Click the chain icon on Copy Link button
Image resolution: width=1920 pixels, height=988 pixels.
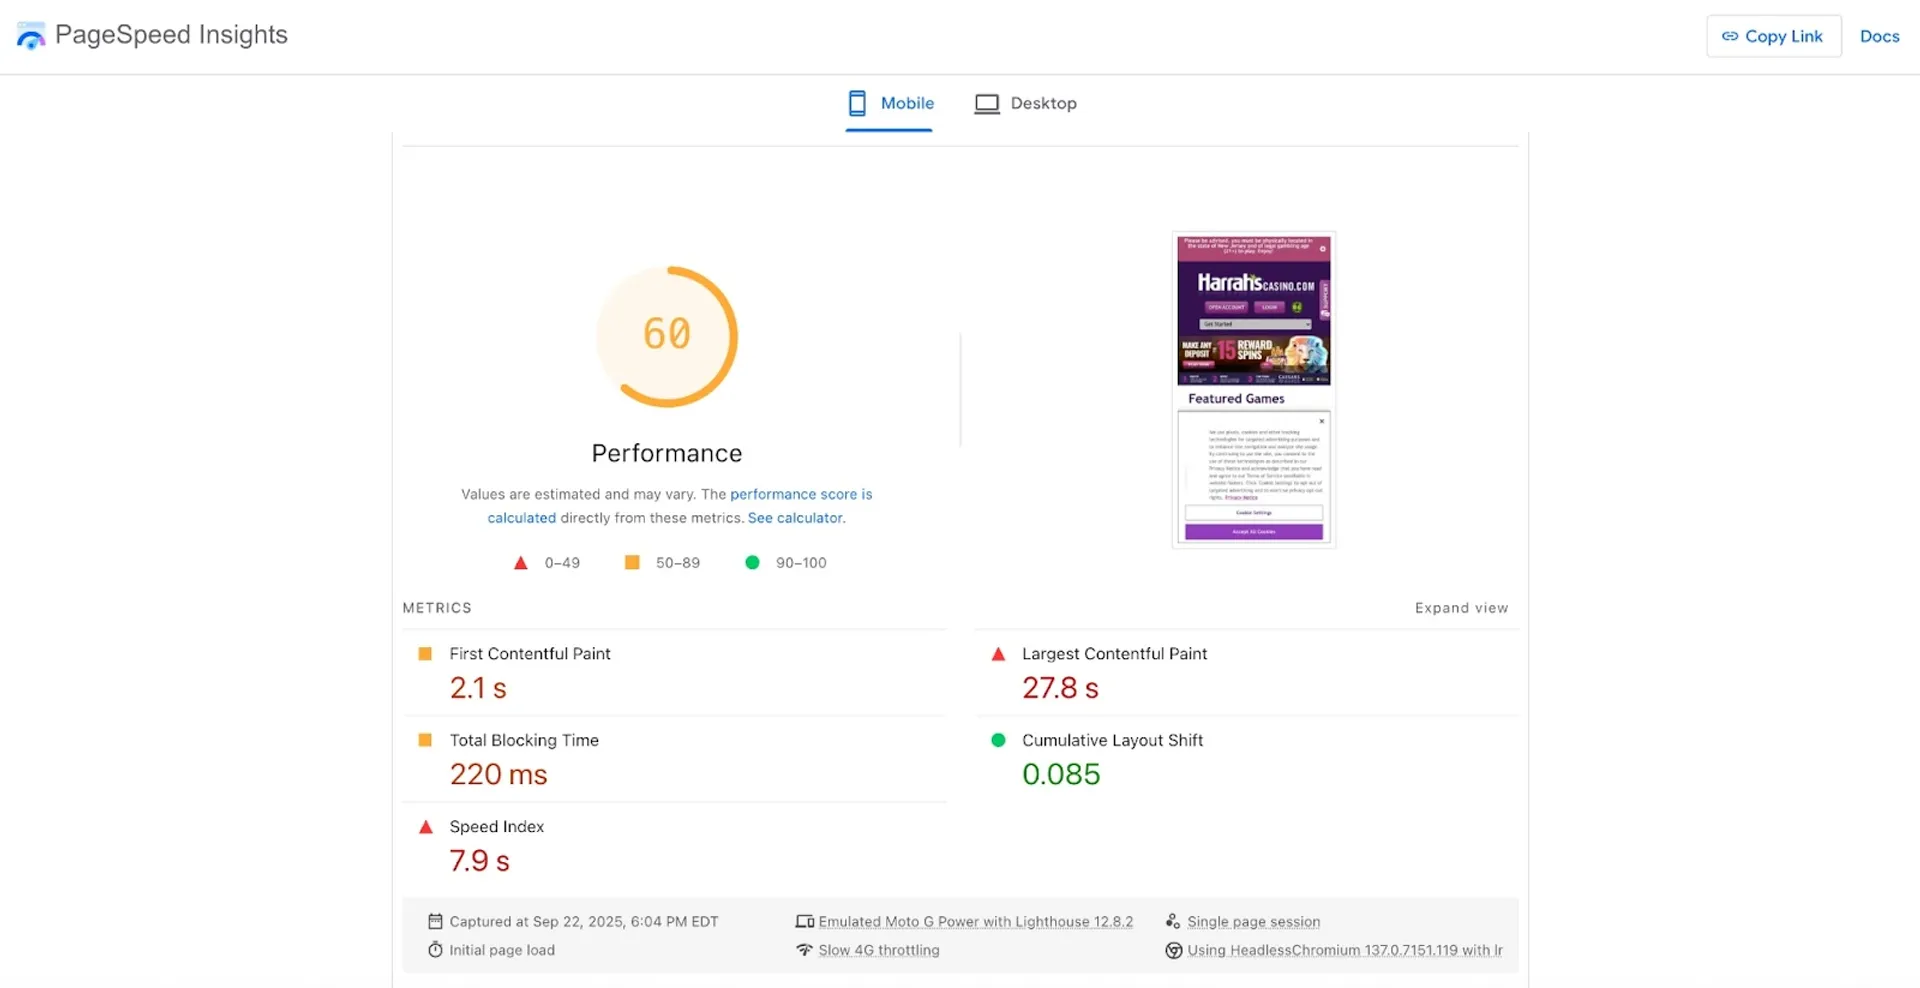click(1729, 36)
